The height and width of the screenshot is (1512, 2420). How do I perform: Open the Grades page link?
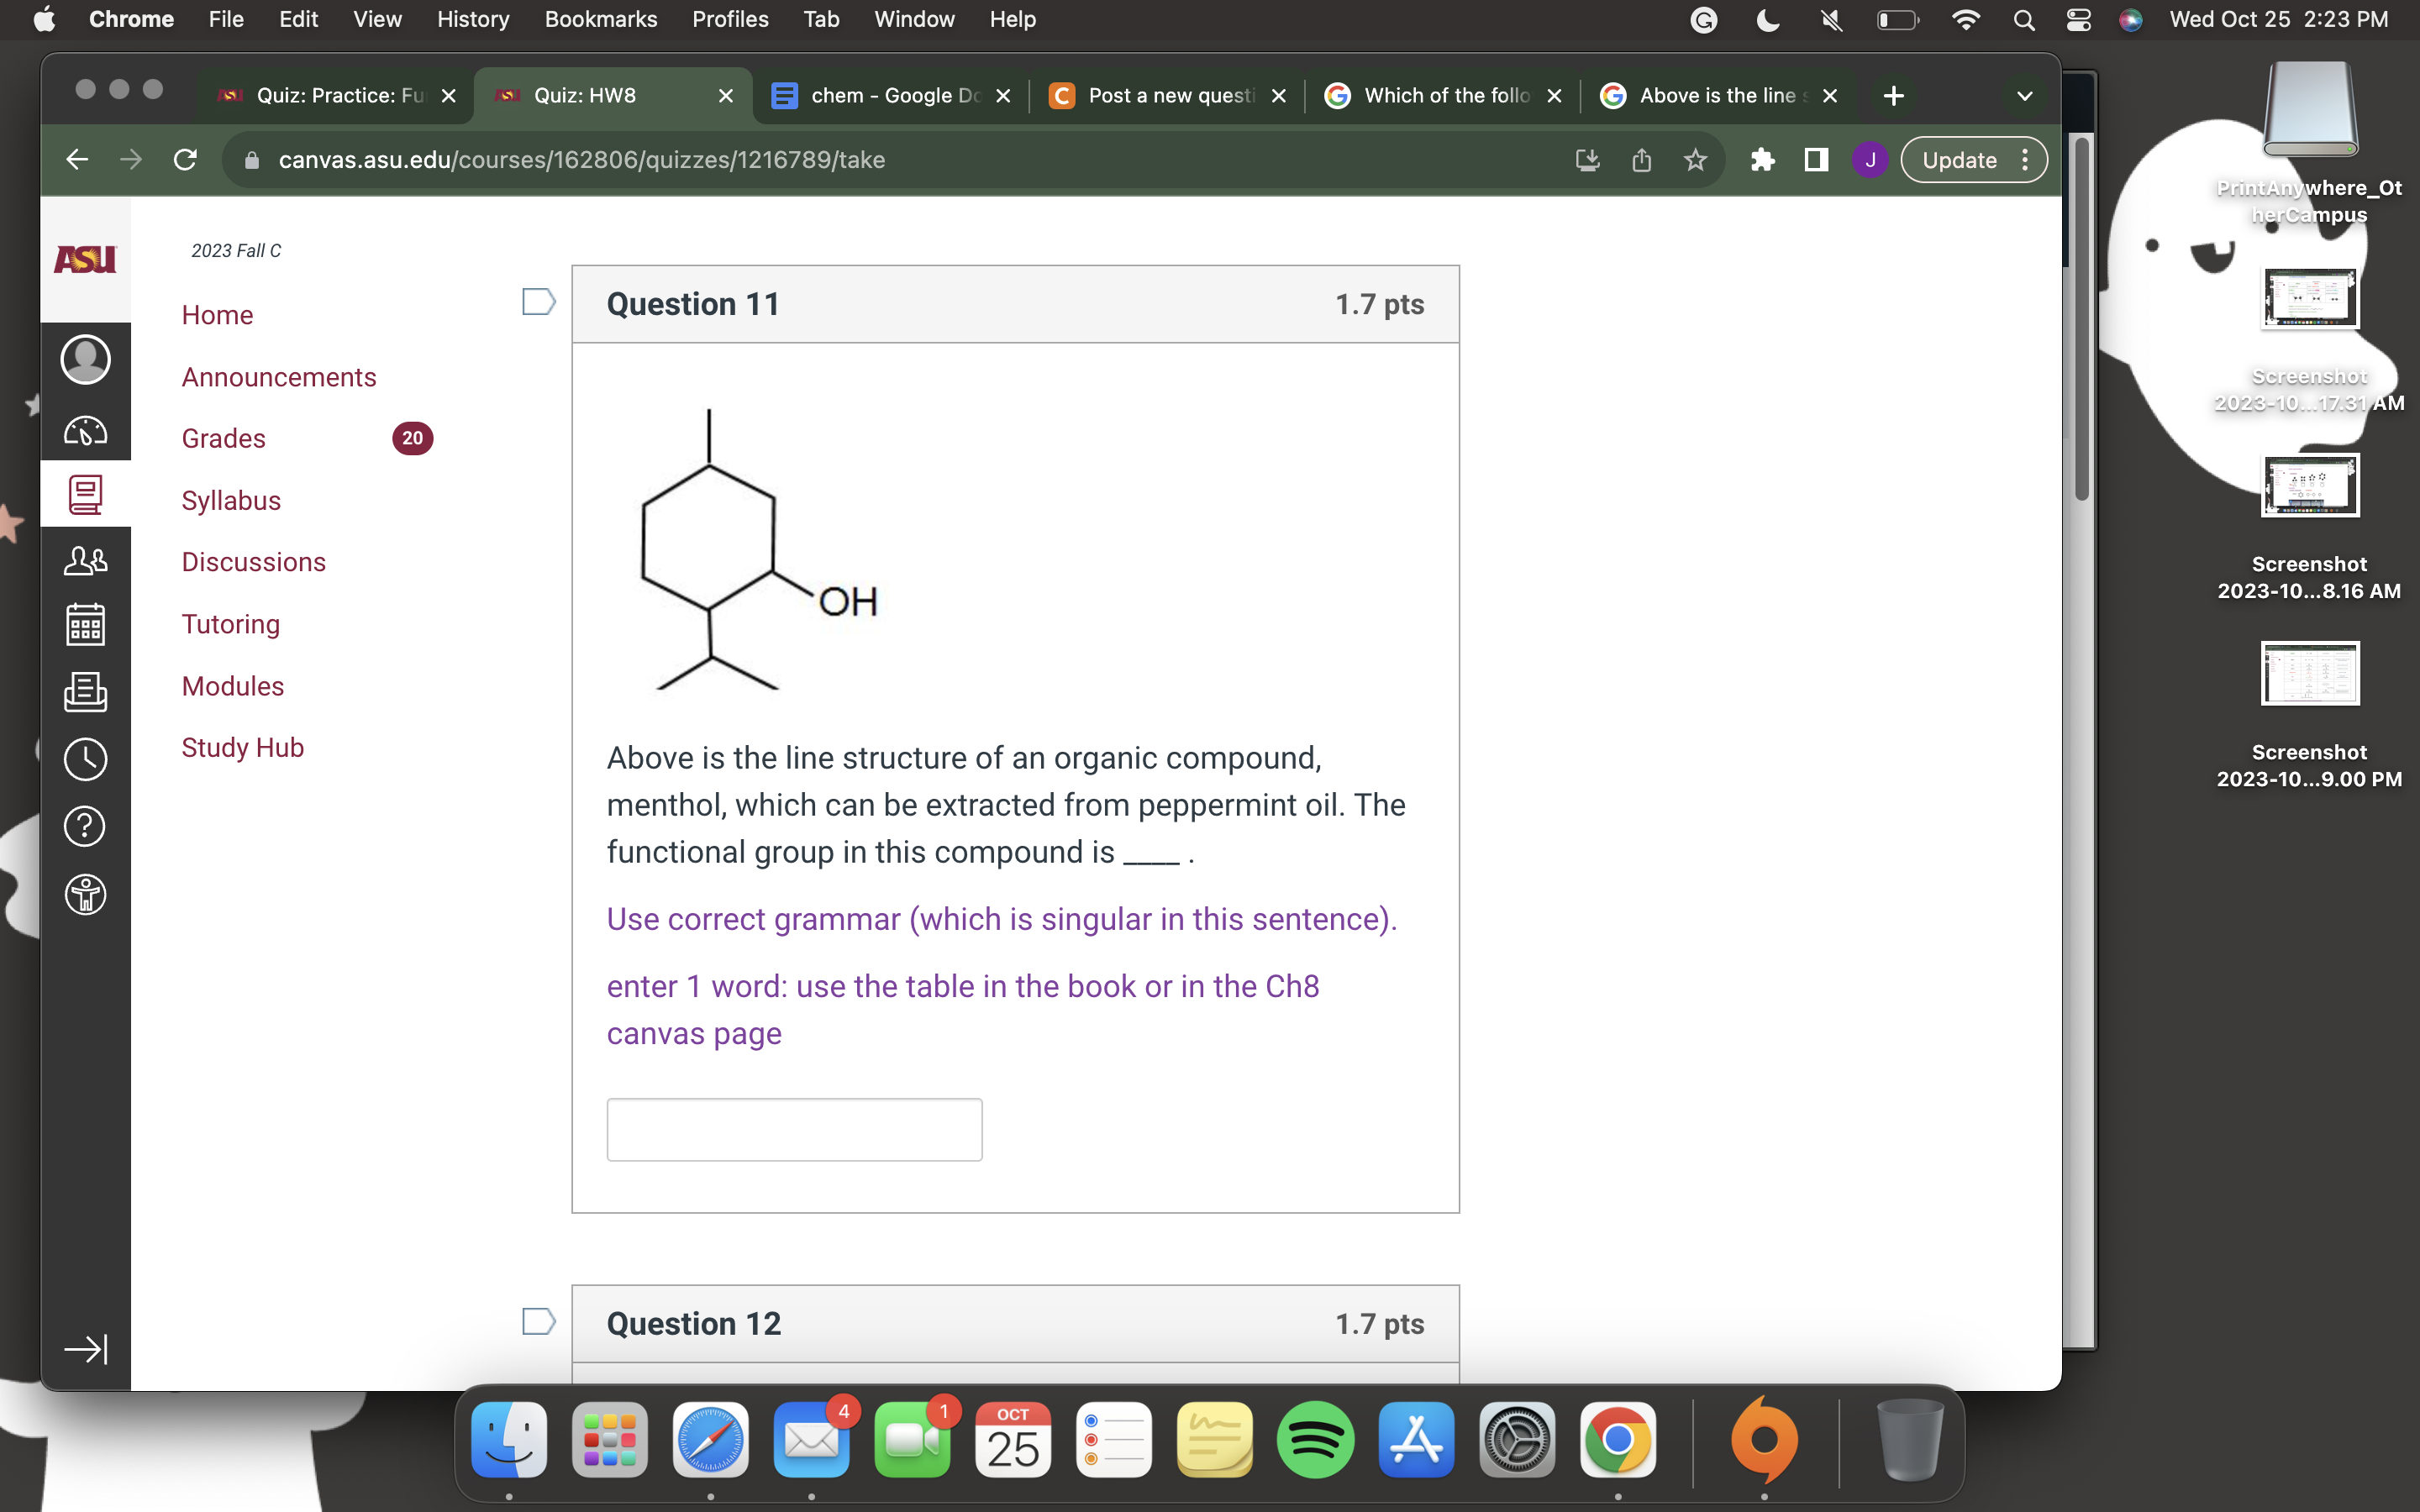pyautogui.click(x=222, y=438)
